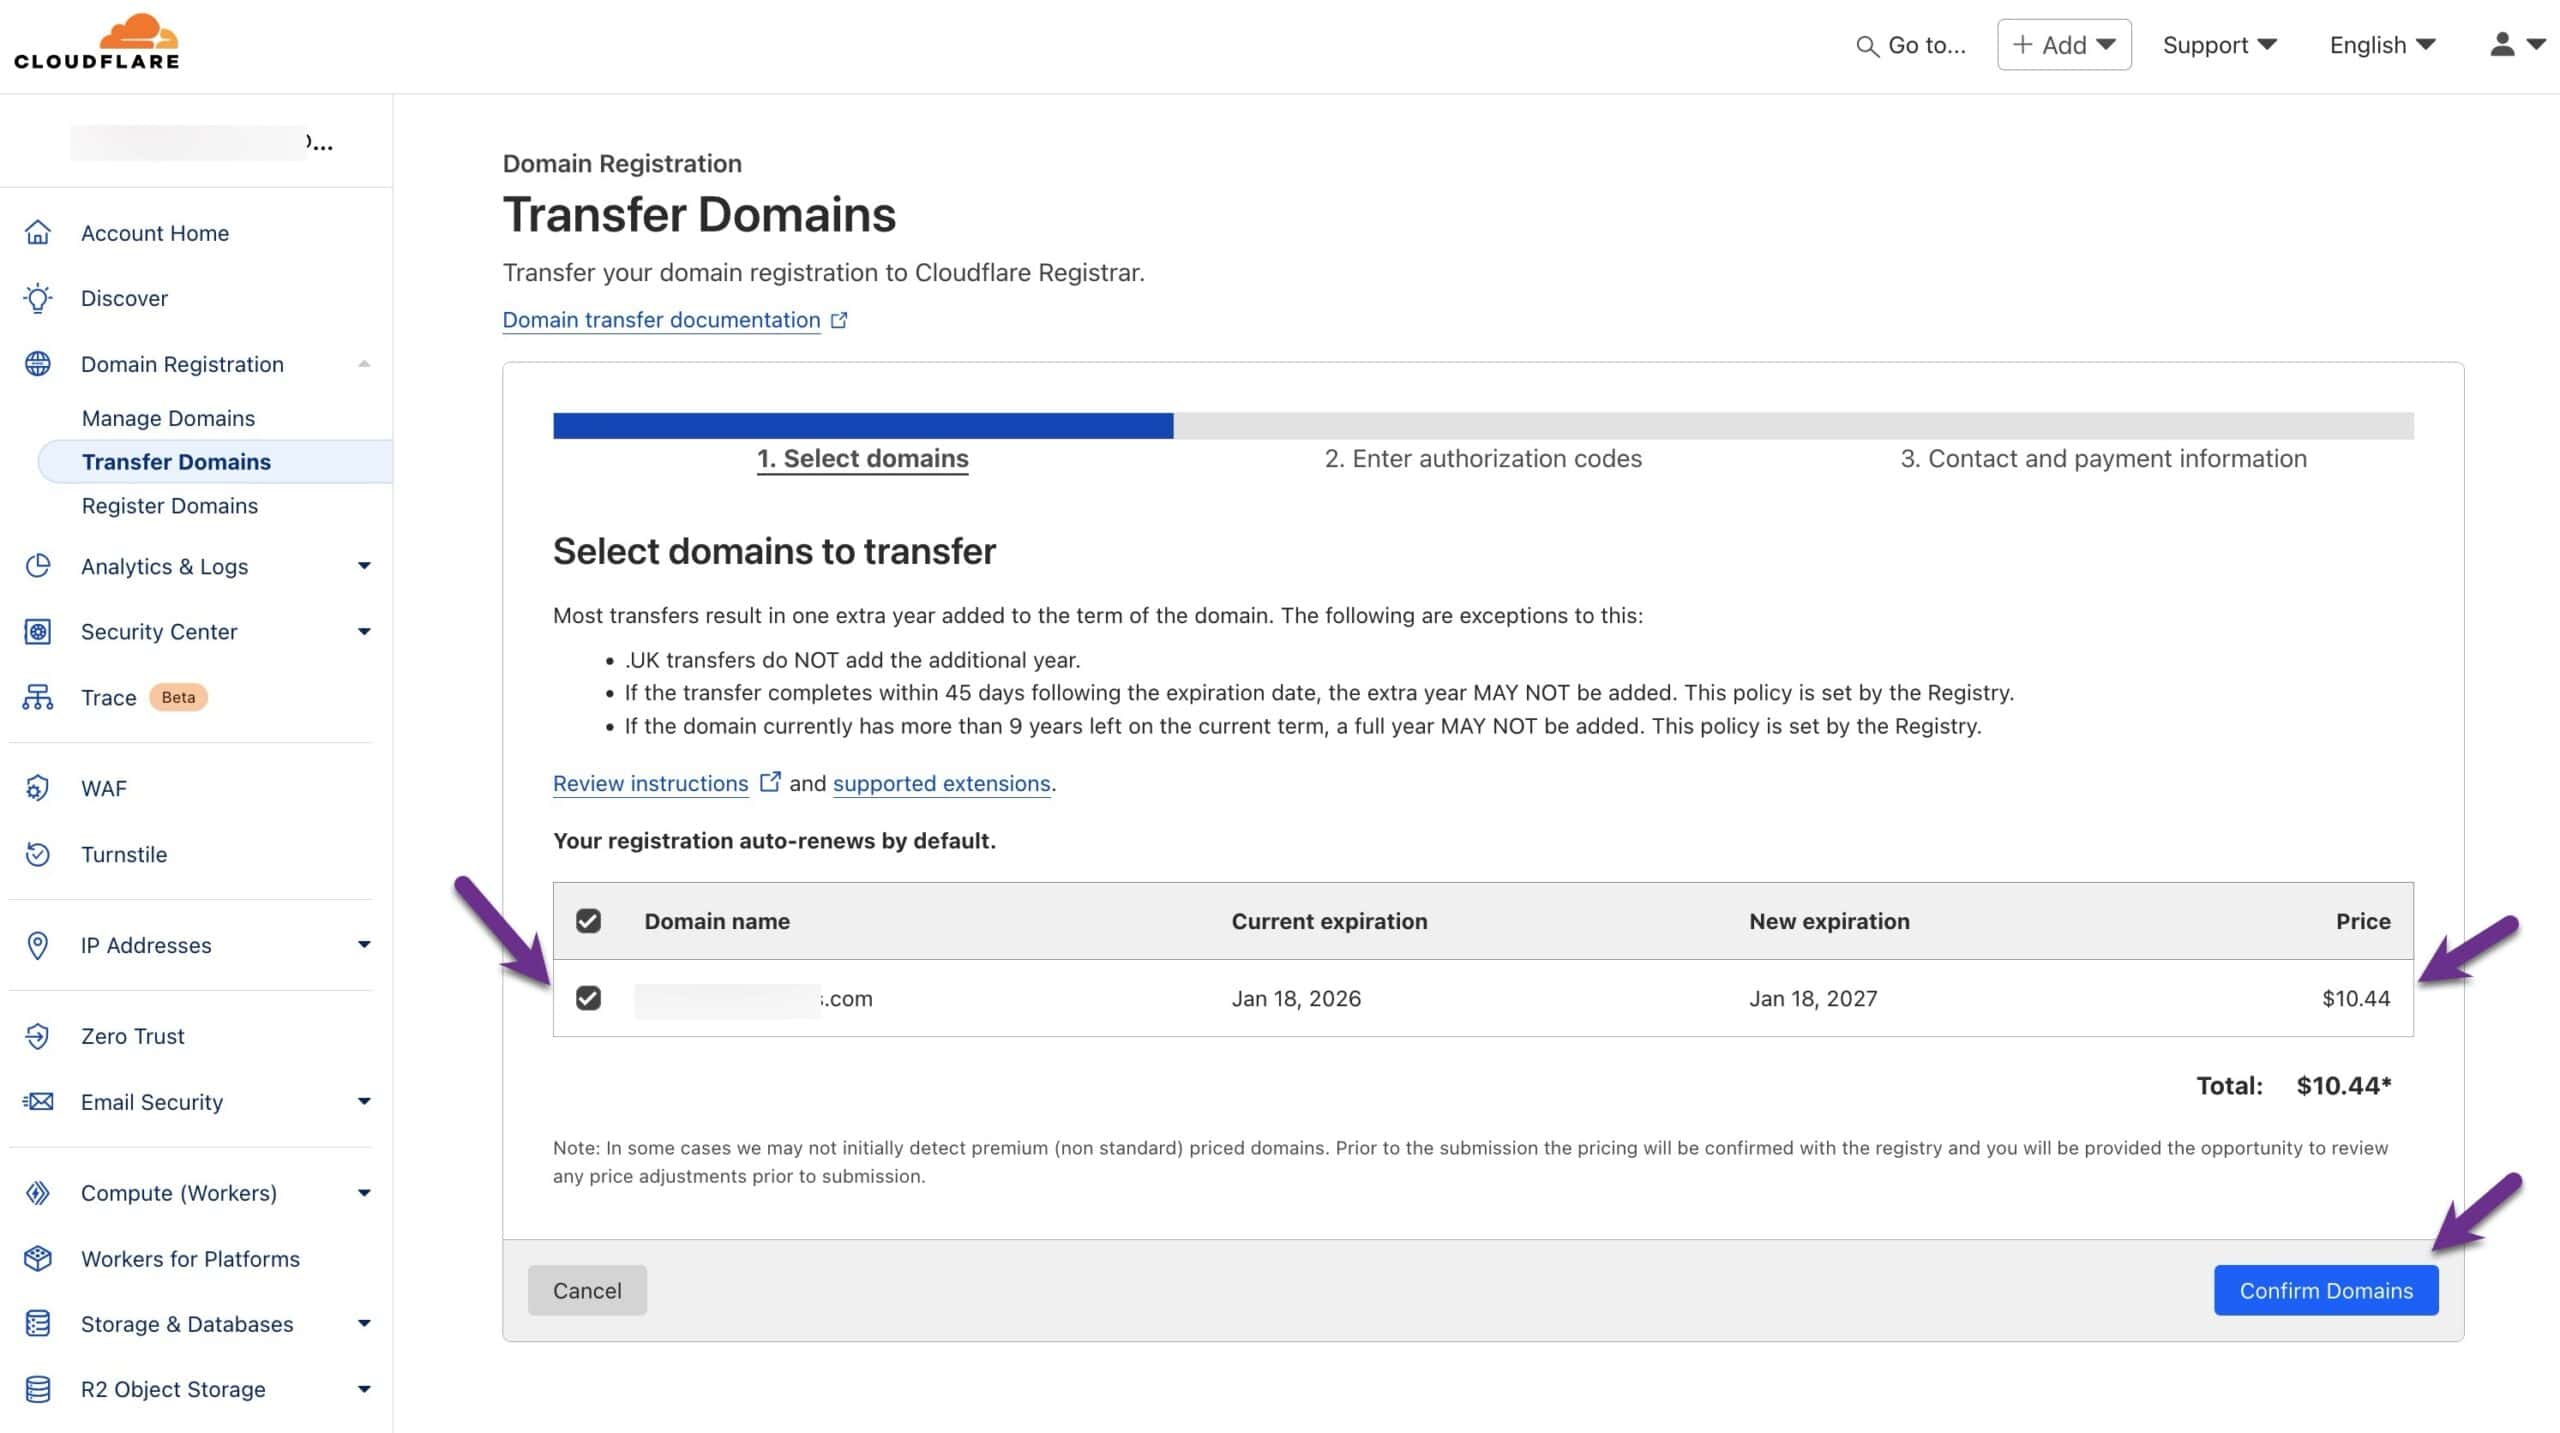
Task: Click Go to... search field
Action: point(1911,45)
